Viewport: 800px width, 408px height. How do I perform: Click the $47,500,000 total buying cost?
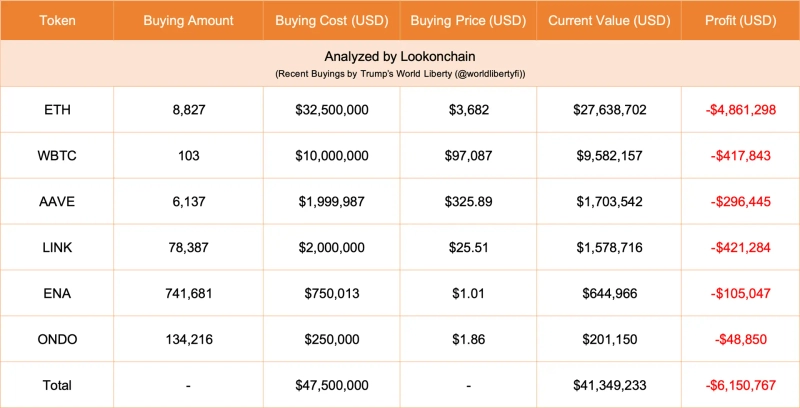point(330,384)
